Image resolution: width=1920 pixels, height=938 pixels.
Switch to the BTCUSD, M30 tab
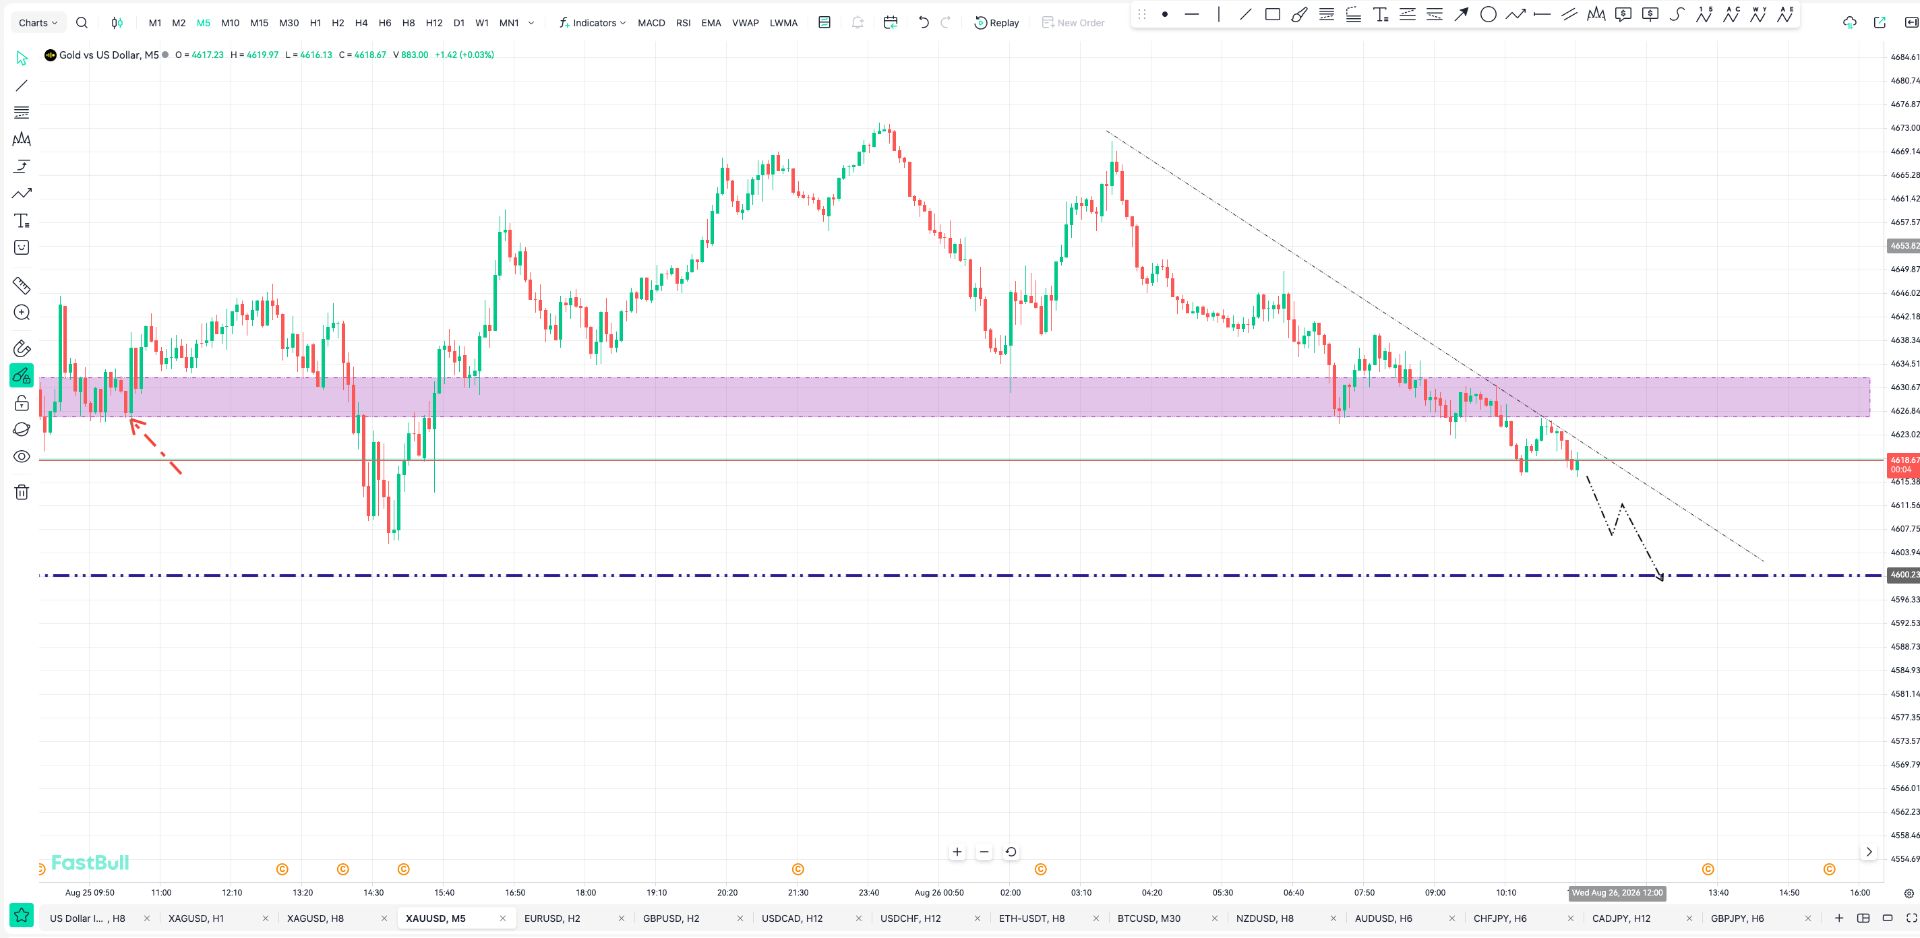click(x=1149, y=918)
